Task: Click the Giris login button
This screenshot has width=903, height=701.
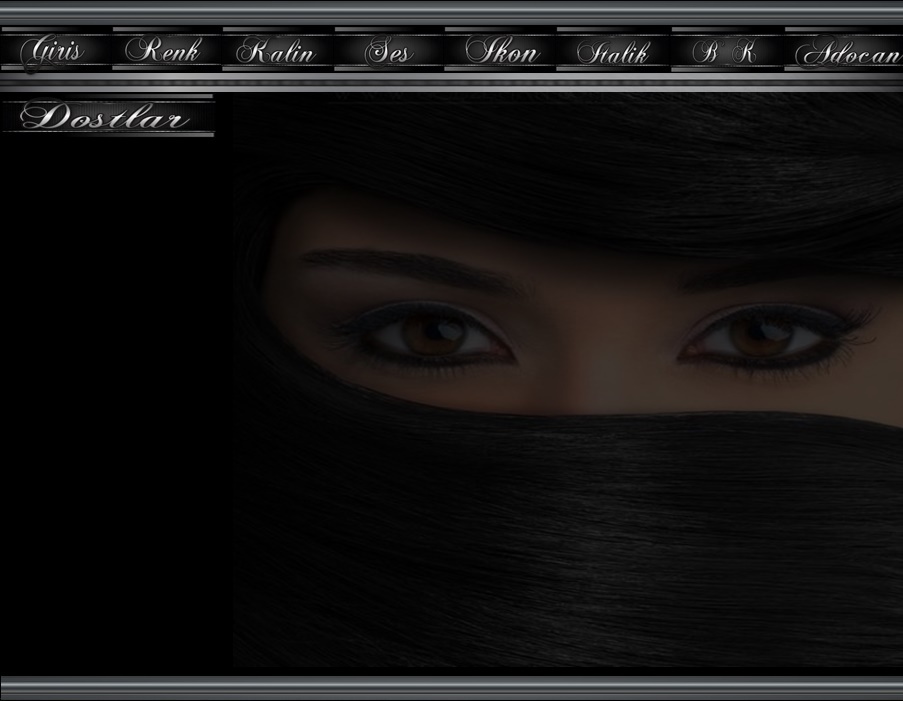Action: [x=55, y=50]
